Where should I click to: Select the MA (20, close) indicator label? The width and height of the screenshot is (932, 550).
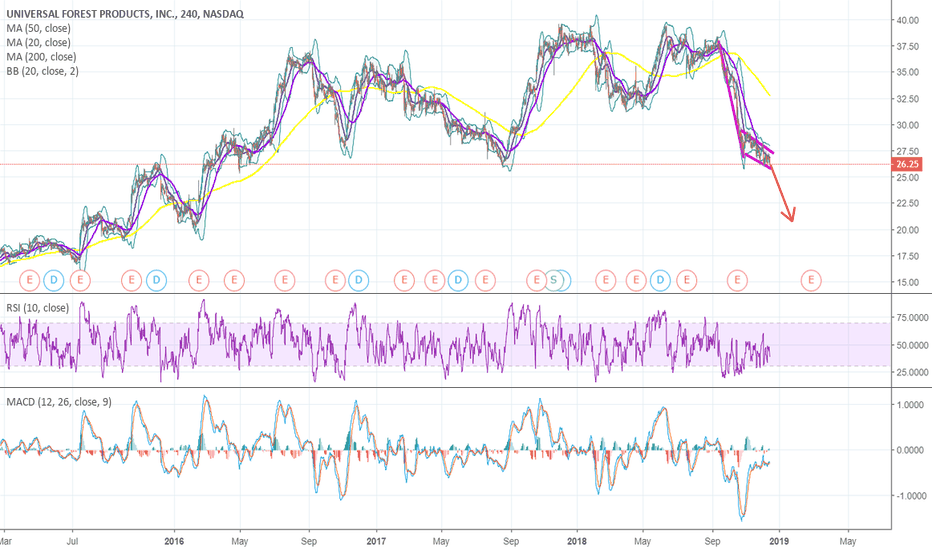click(38, 42)
